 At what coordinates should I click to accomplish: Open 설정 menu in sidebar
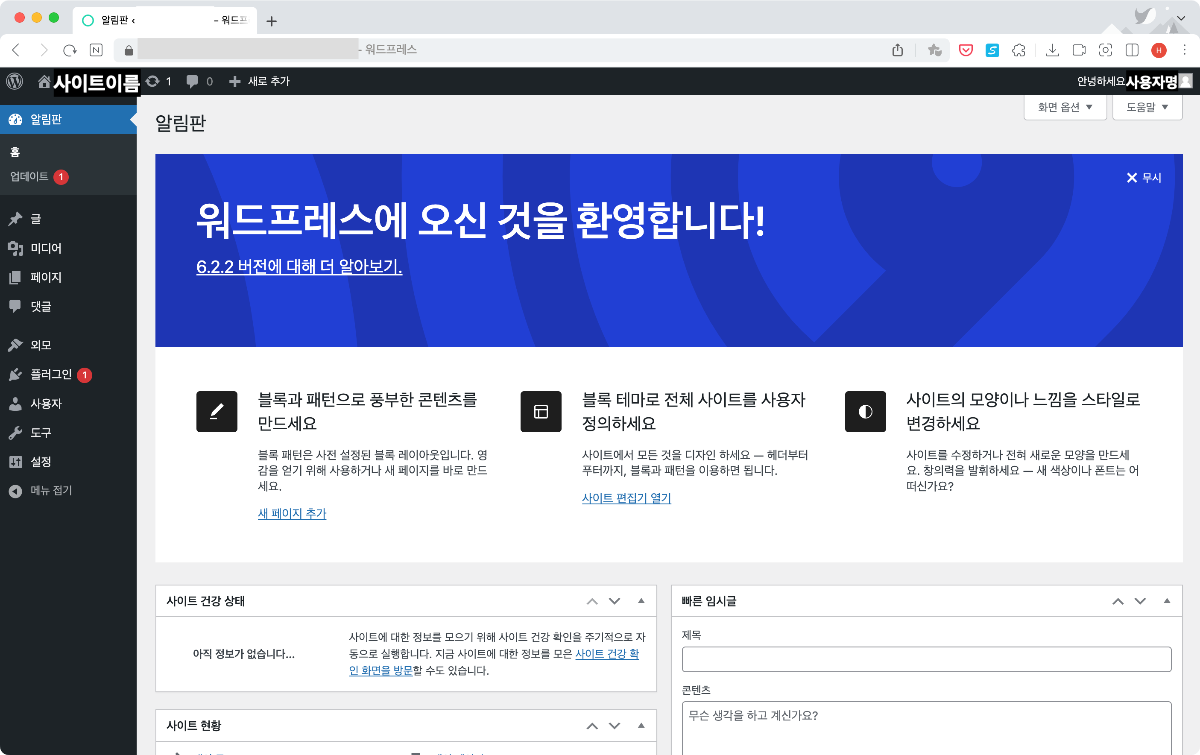68,462
